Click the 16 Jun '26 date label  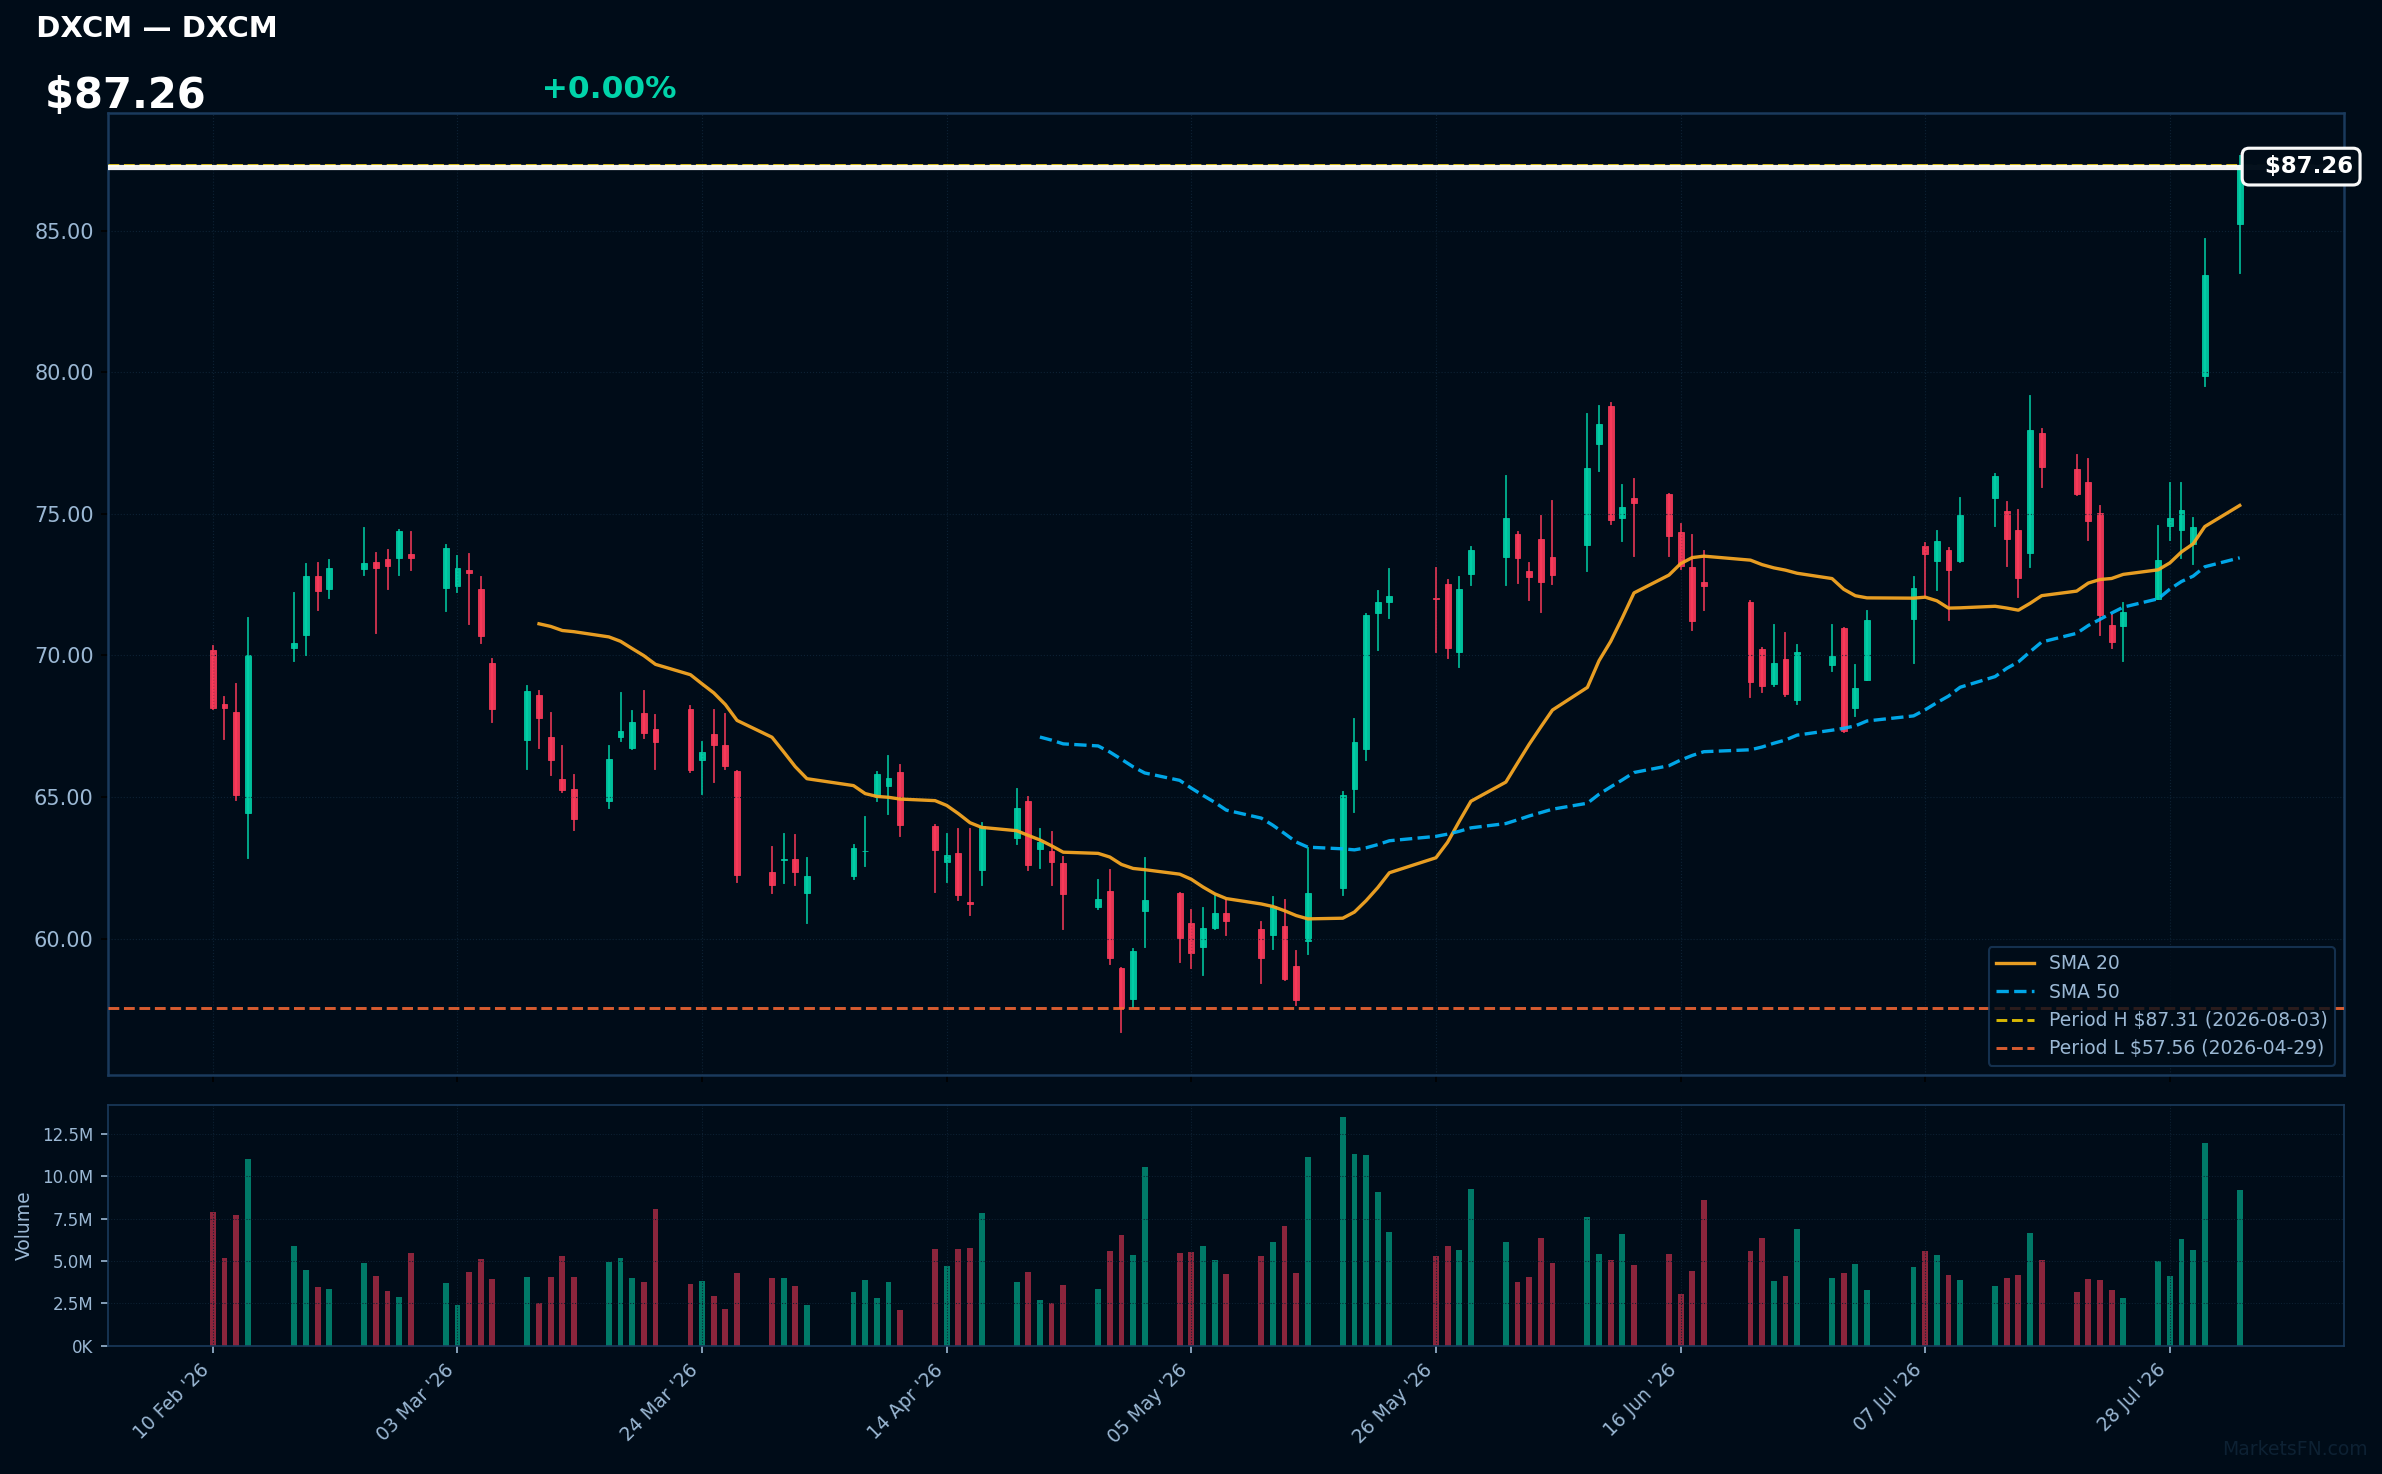pyautogui.click(x=1639, y=1401)
